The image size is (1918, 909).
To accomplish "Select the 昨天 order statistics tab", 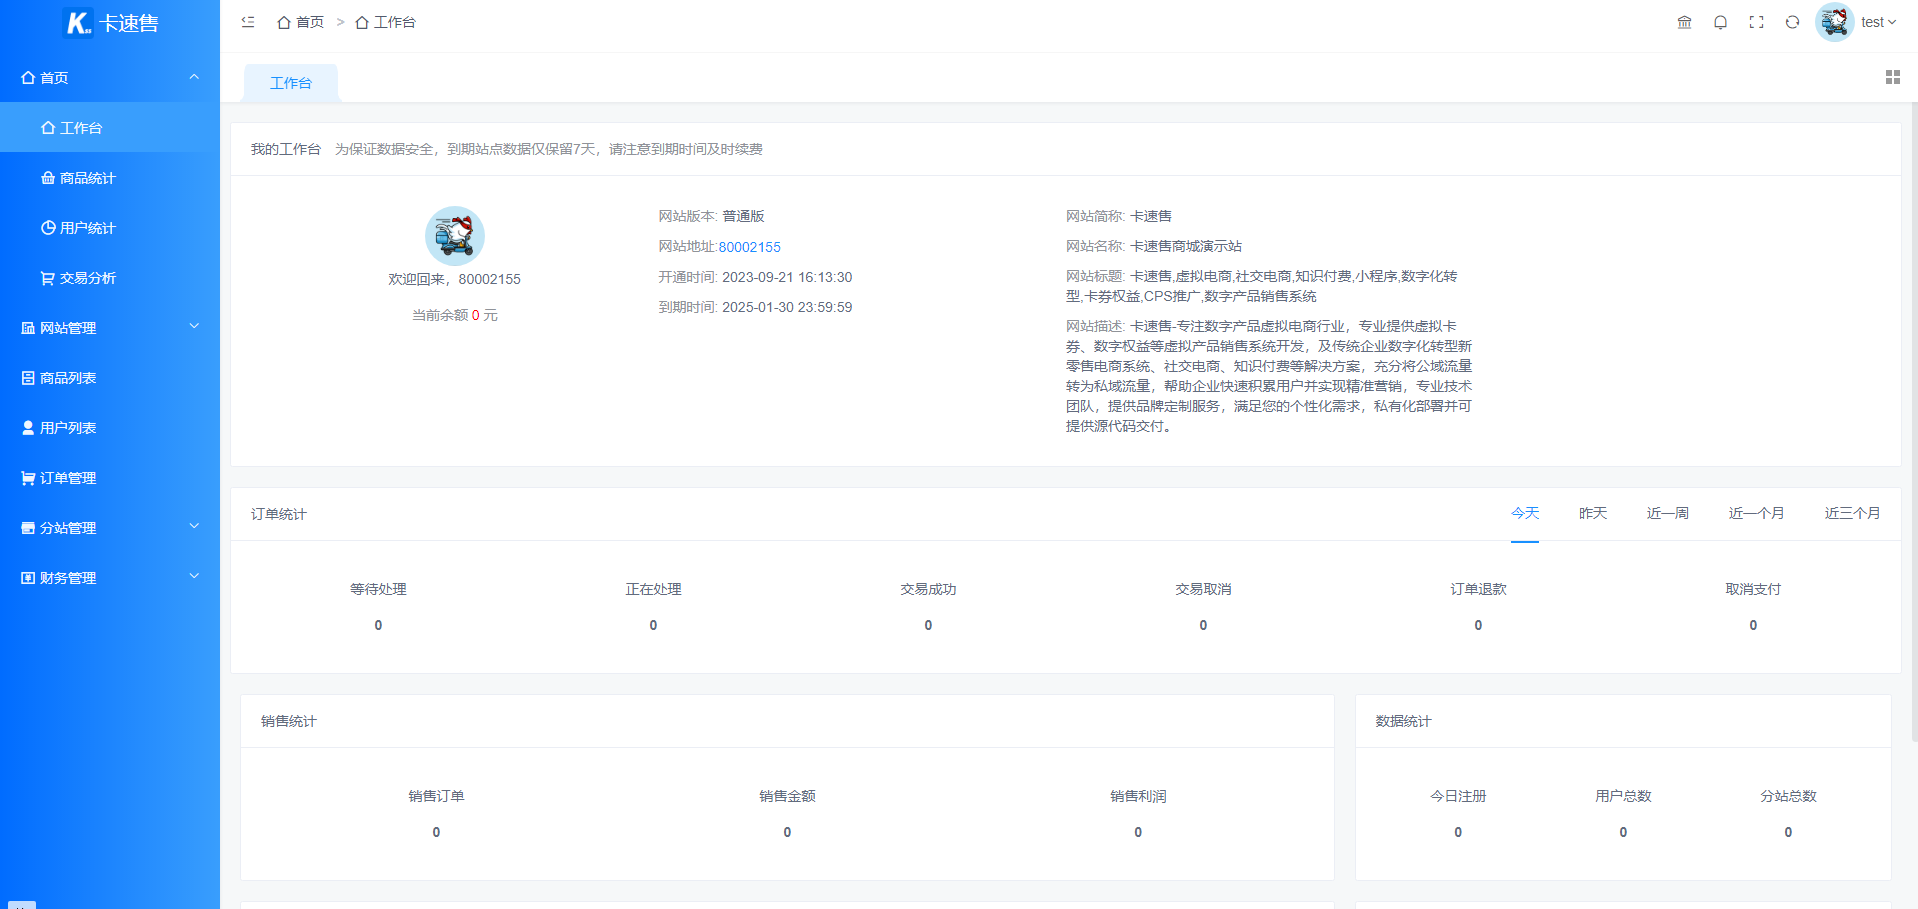I will point(1592,513).
